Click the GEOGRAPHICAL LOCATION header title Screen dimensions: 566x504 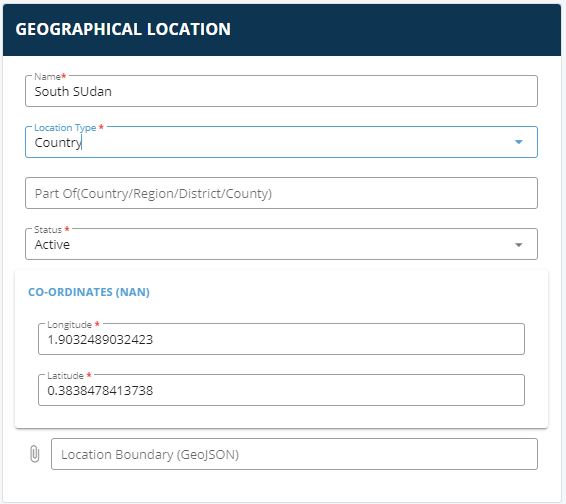pyautogui.click(x=123, y=29)
